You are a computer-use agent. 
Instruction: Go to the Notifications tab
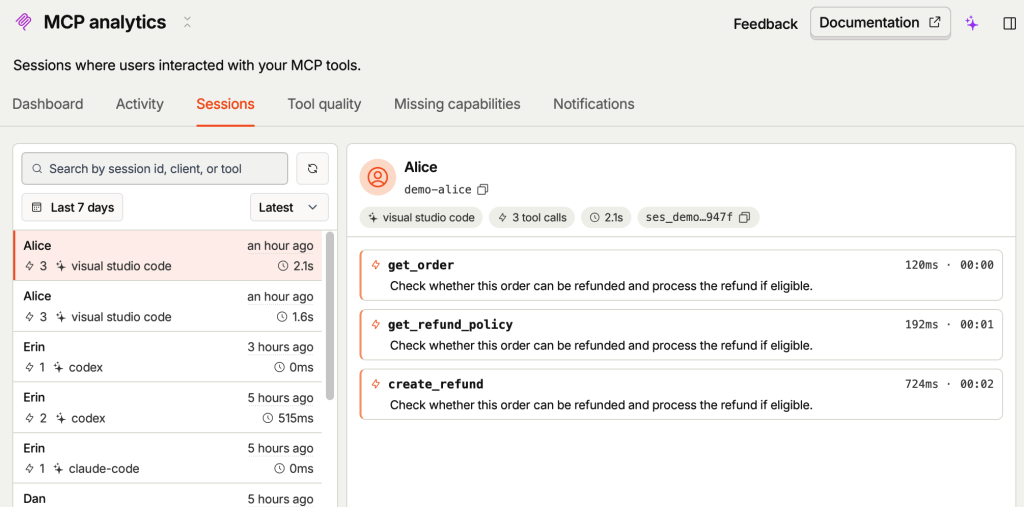(594, 104)
